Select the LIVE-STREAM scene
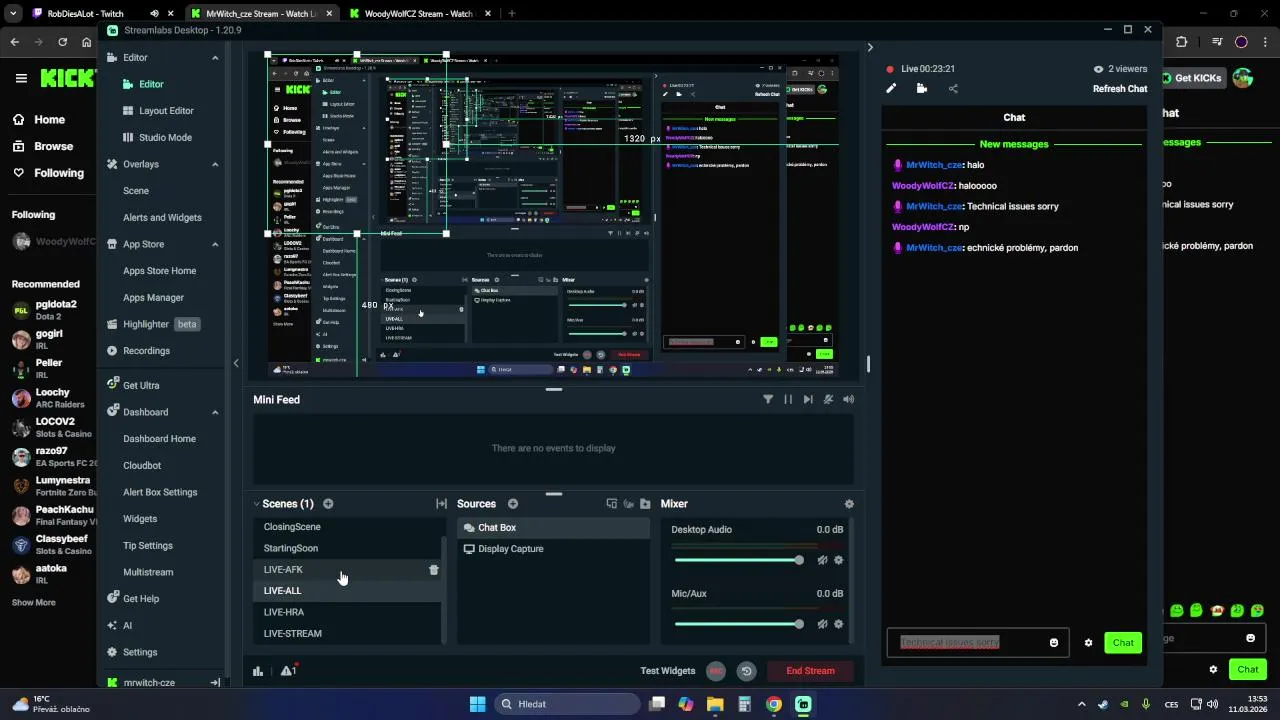This screenshot has height=720, width=1280. pyautogui.click(x=346, y=634)
